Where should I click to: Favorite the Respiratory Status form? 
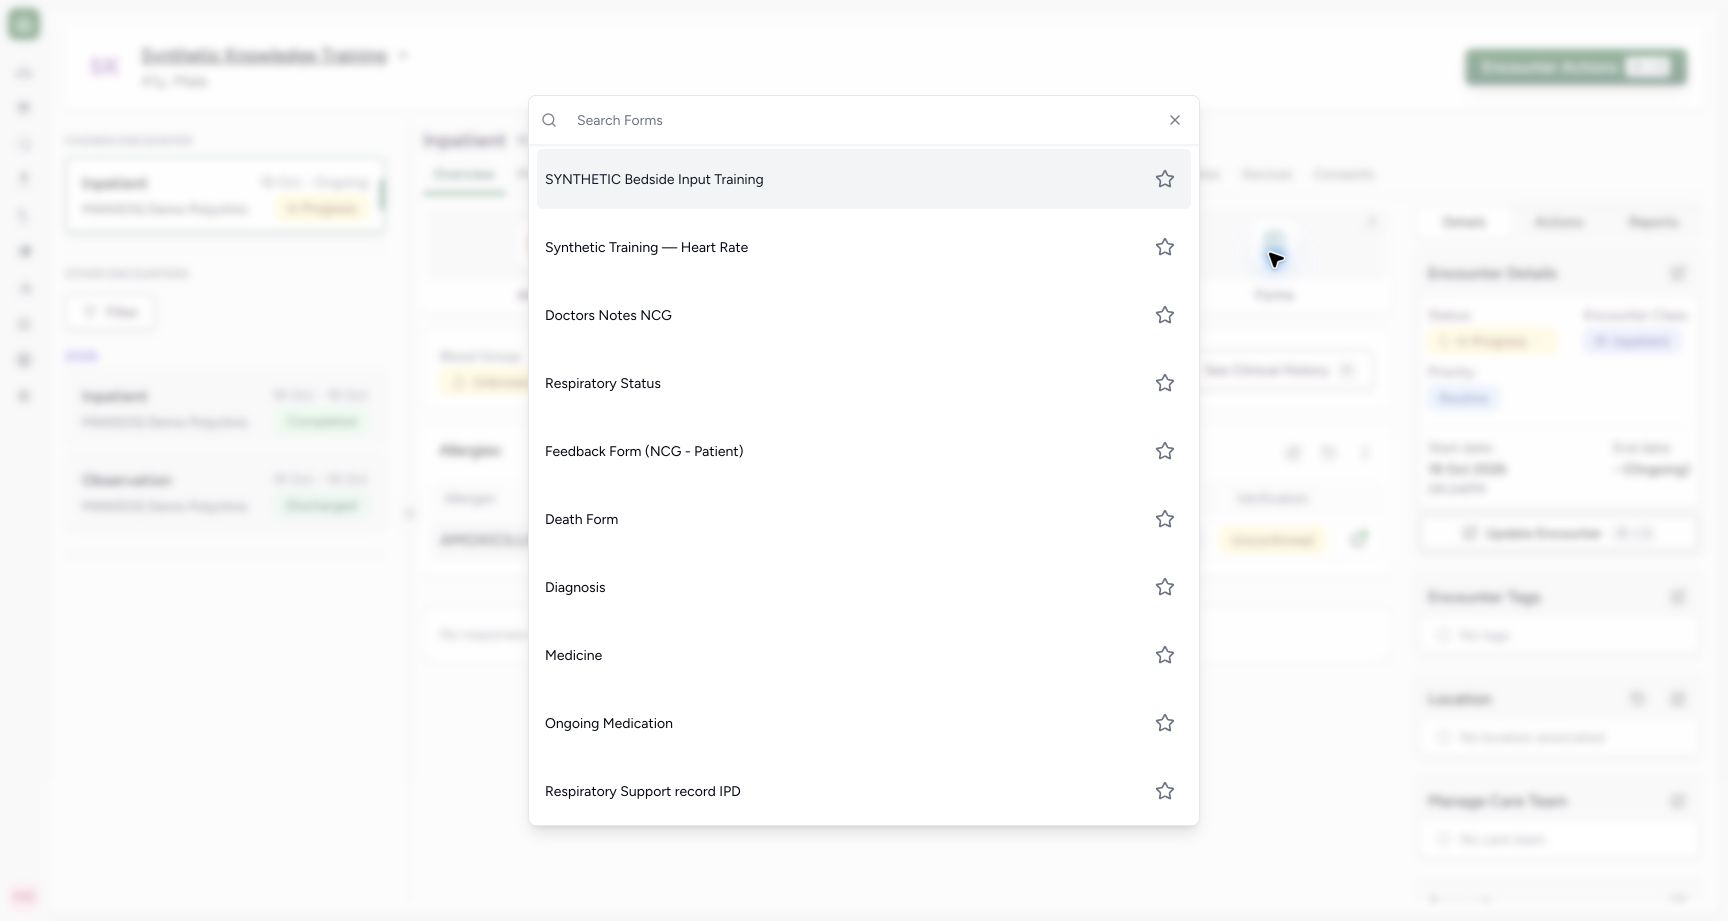pos(1165,383)
